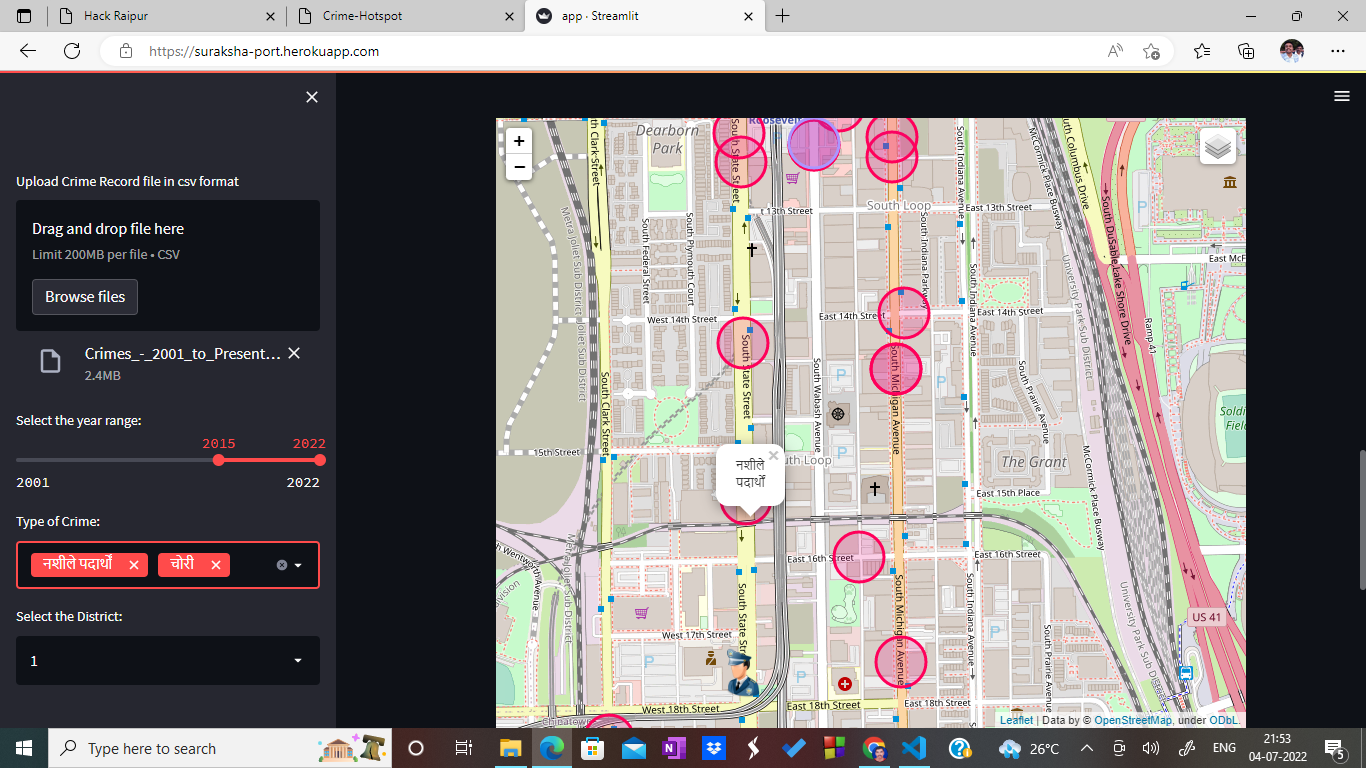Remove uploaded Crimes csv file
Viewport: 1366px width, 768px height.
294,353
